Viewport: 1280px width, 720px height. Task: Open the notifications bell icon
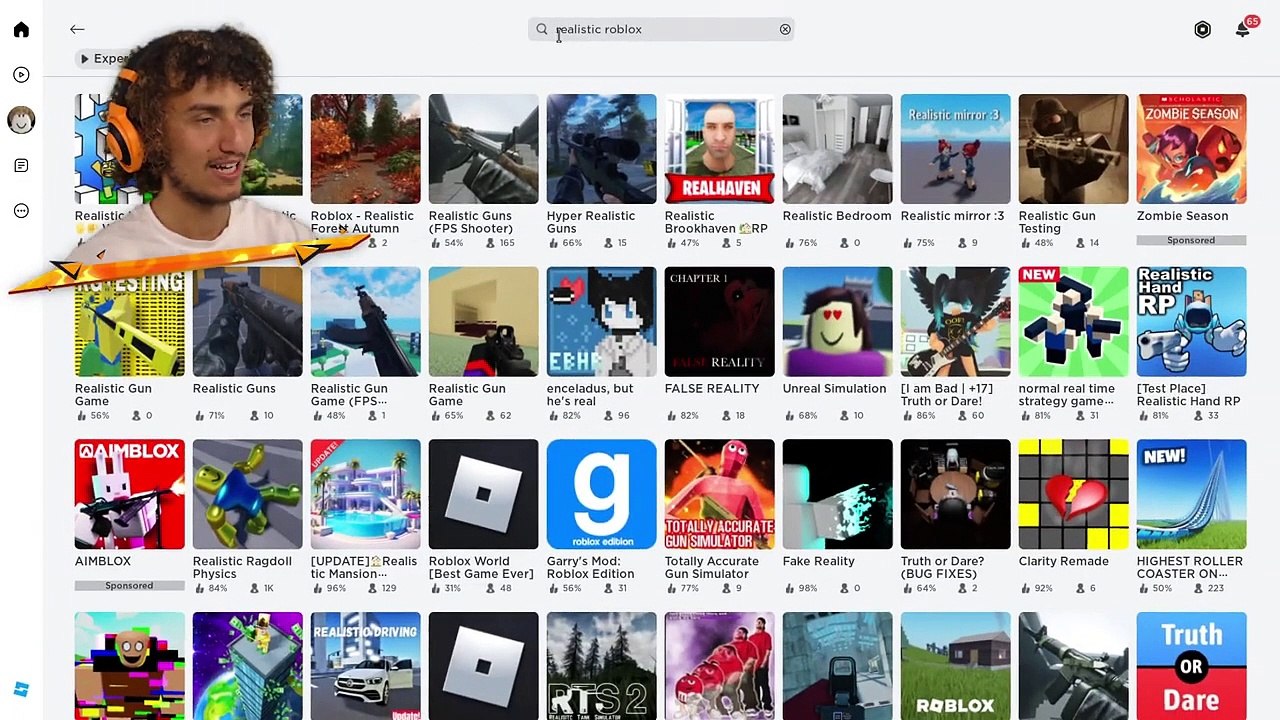(x=1242, y=30)
